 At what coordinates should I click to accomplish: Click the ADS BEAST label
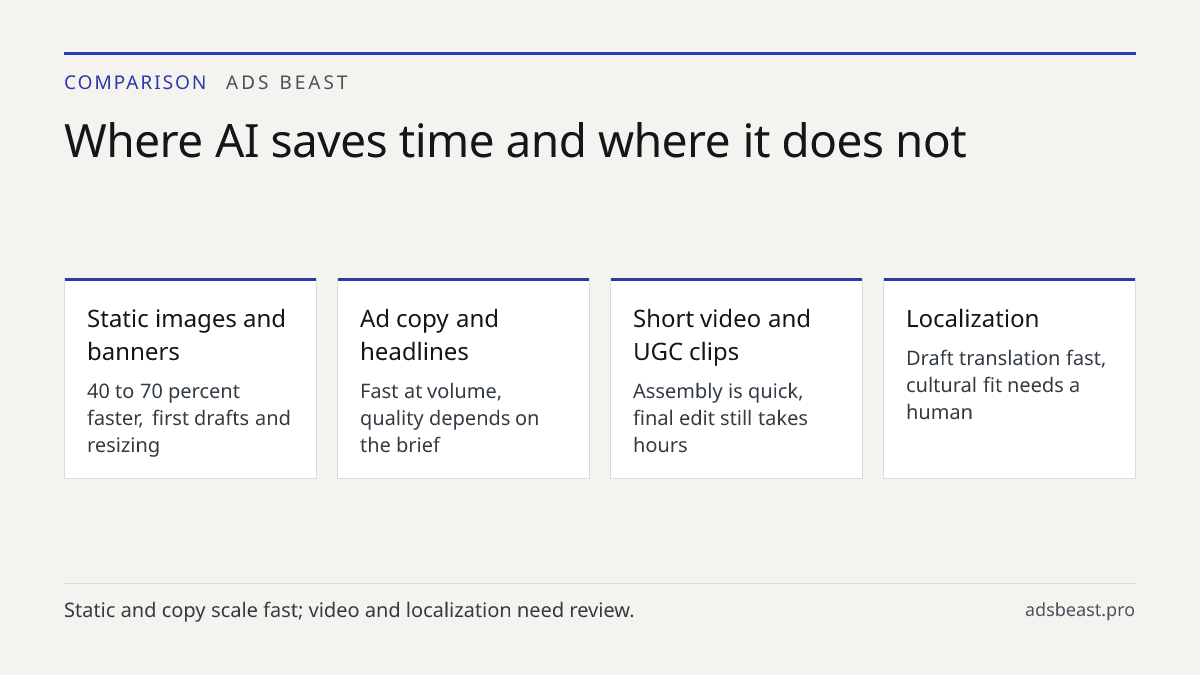[287, 83]
